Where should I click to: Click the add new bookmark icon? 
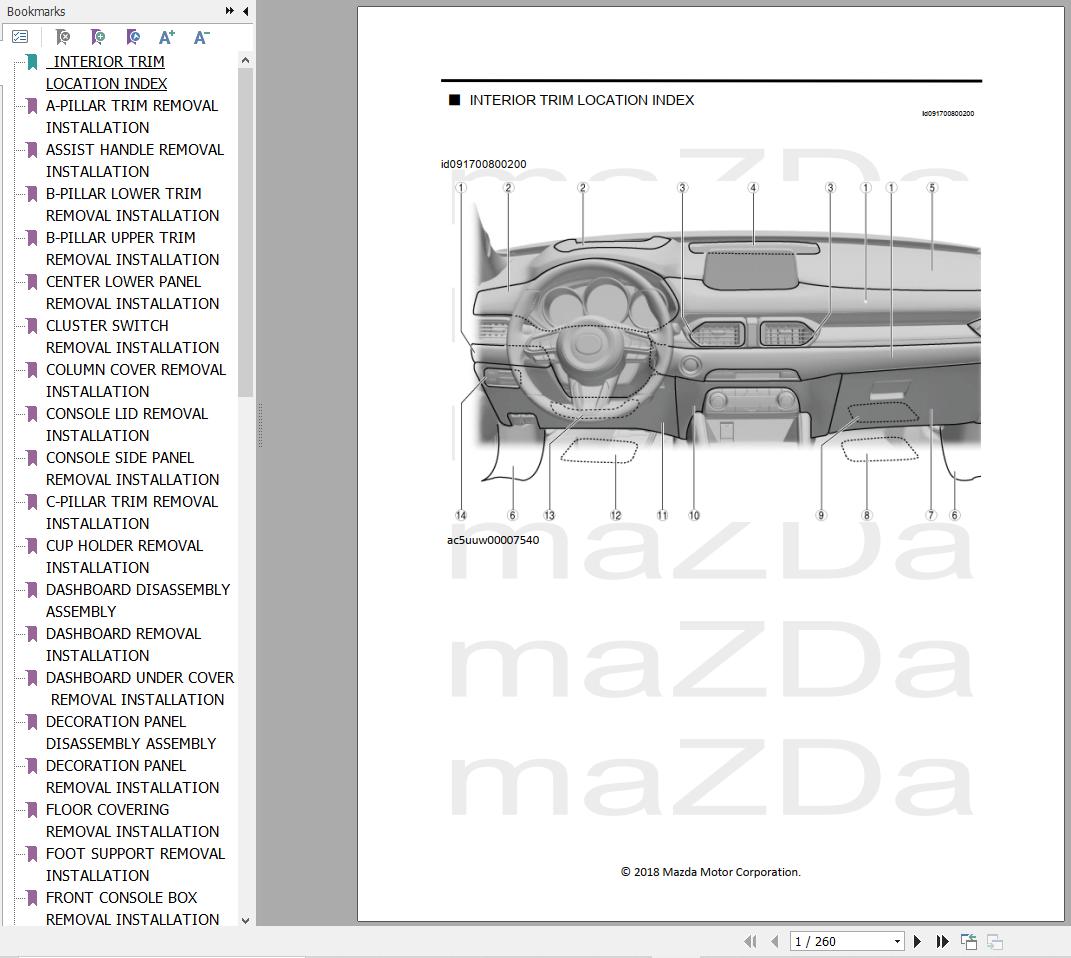tap(97, 36)
